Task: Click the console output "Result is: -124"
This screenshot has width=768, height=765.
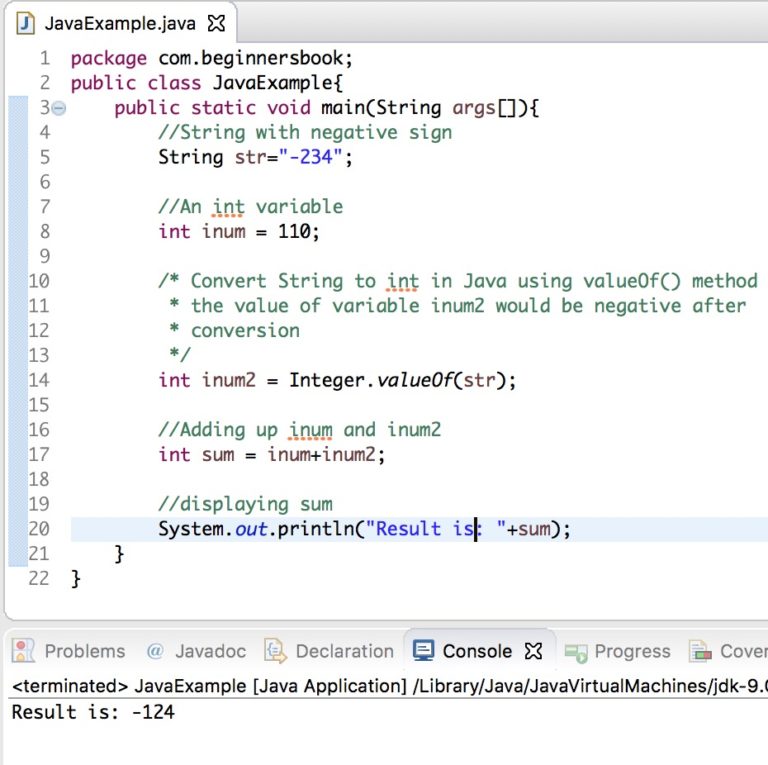Action: tap(93, 712)
